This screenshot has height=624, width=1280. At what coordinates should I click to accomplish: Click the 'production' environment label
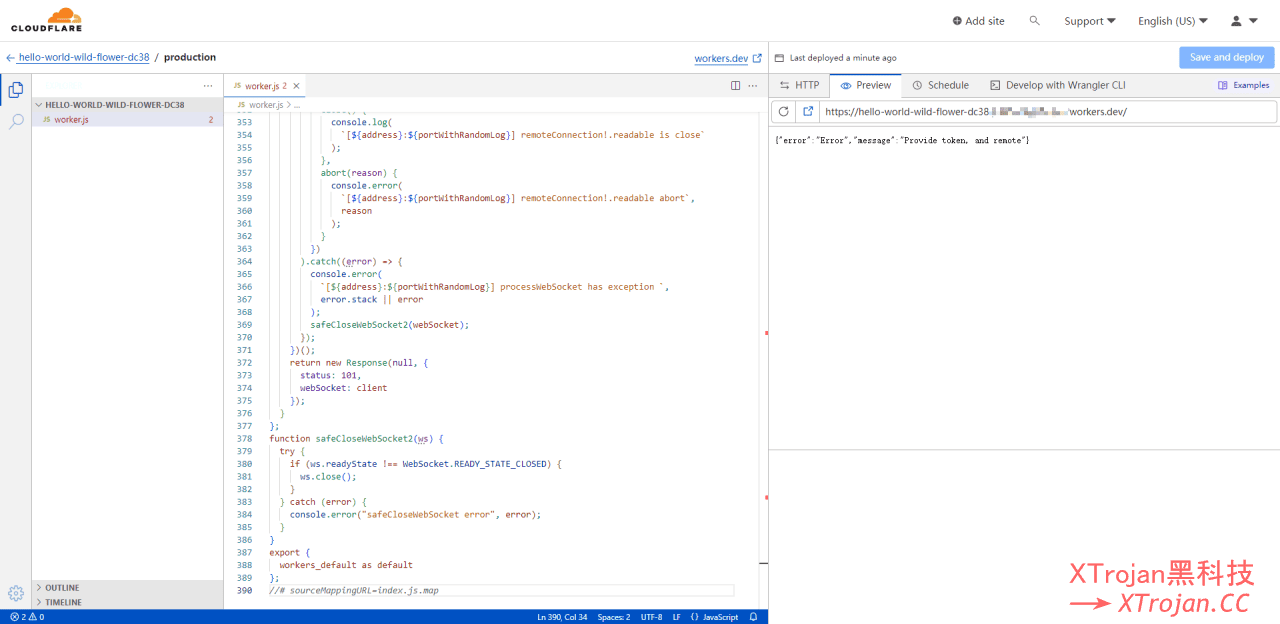pyautogui.click(x=190, y=58)
